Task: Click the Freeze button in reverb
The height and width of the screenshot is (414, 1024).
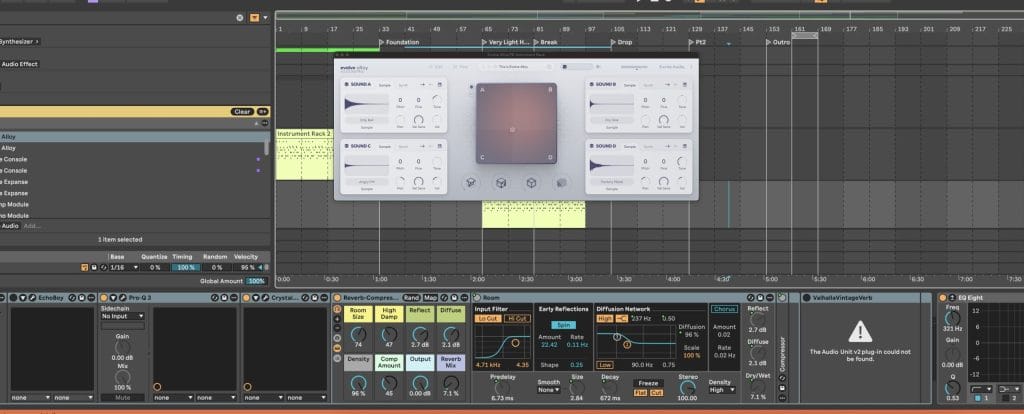Action: click(x=648, y=384)
